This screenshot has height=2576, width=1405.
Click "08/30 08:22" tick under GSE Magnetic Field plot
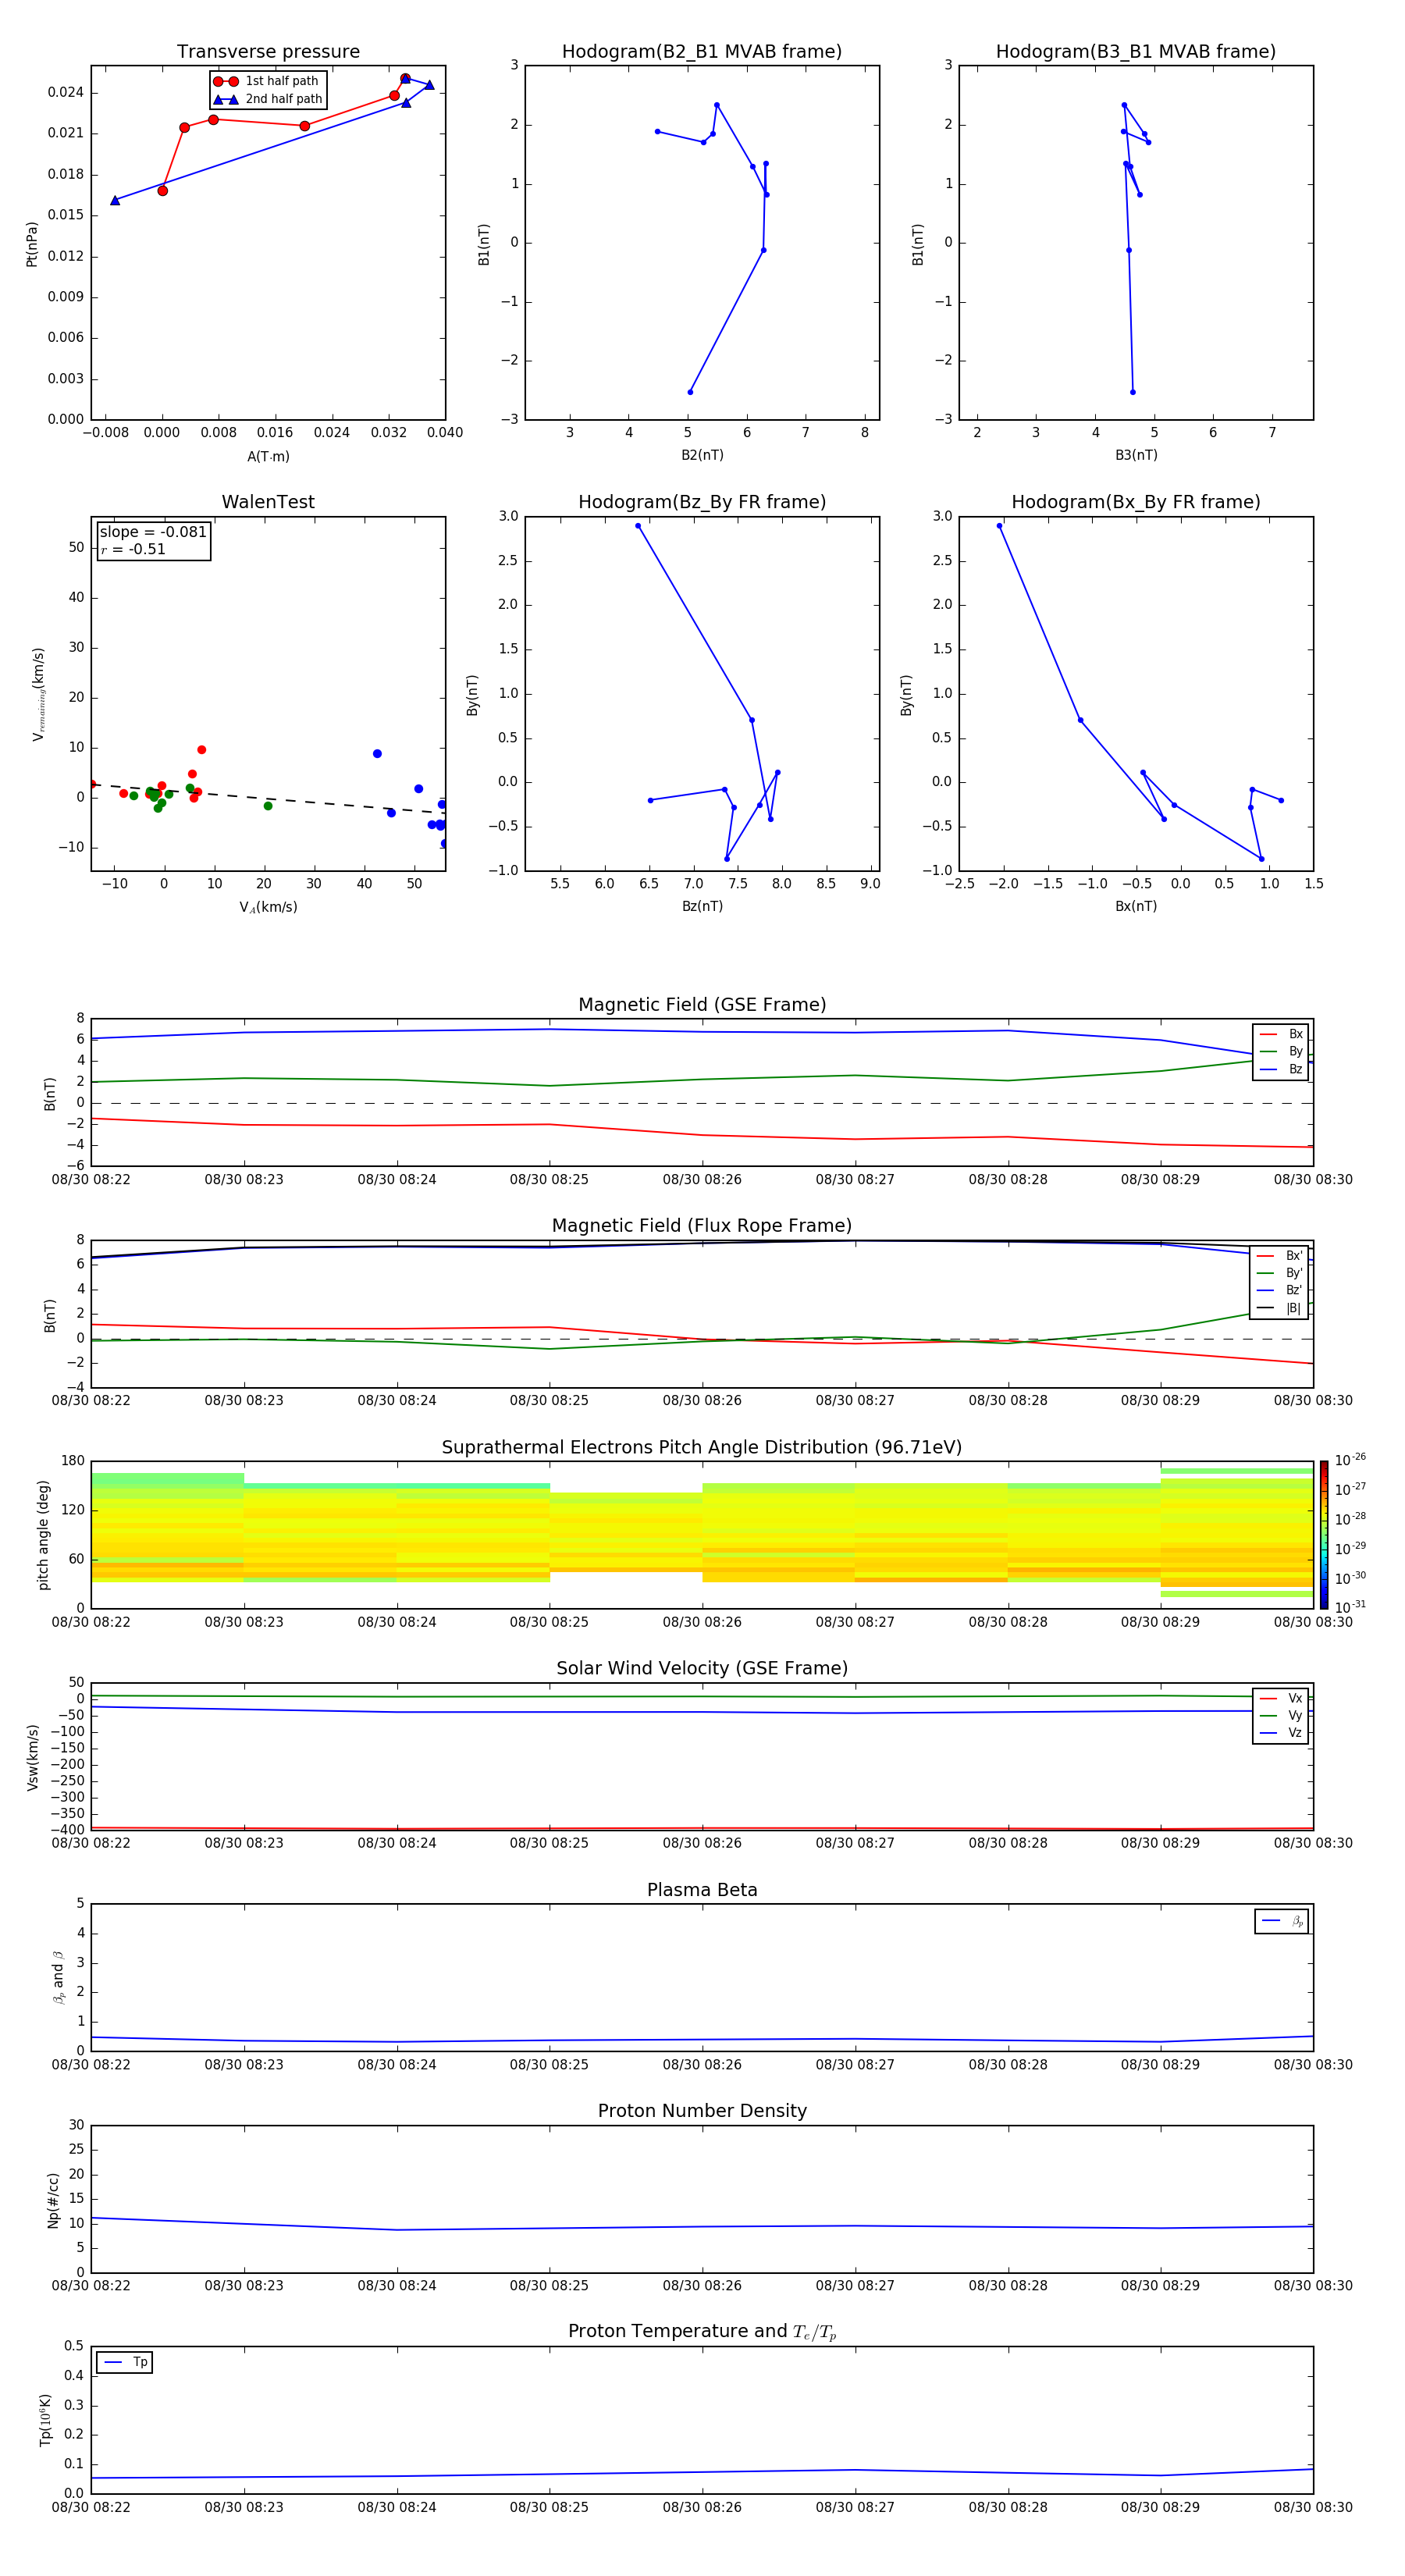[91, 1180]
